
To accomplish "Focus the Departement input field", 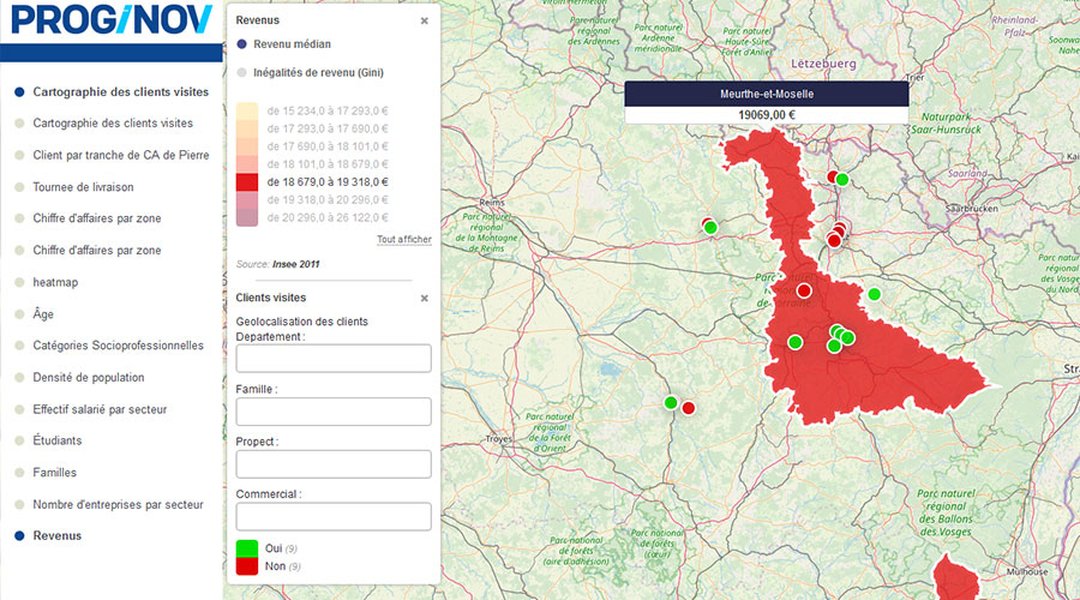I will tap(333, 359).
